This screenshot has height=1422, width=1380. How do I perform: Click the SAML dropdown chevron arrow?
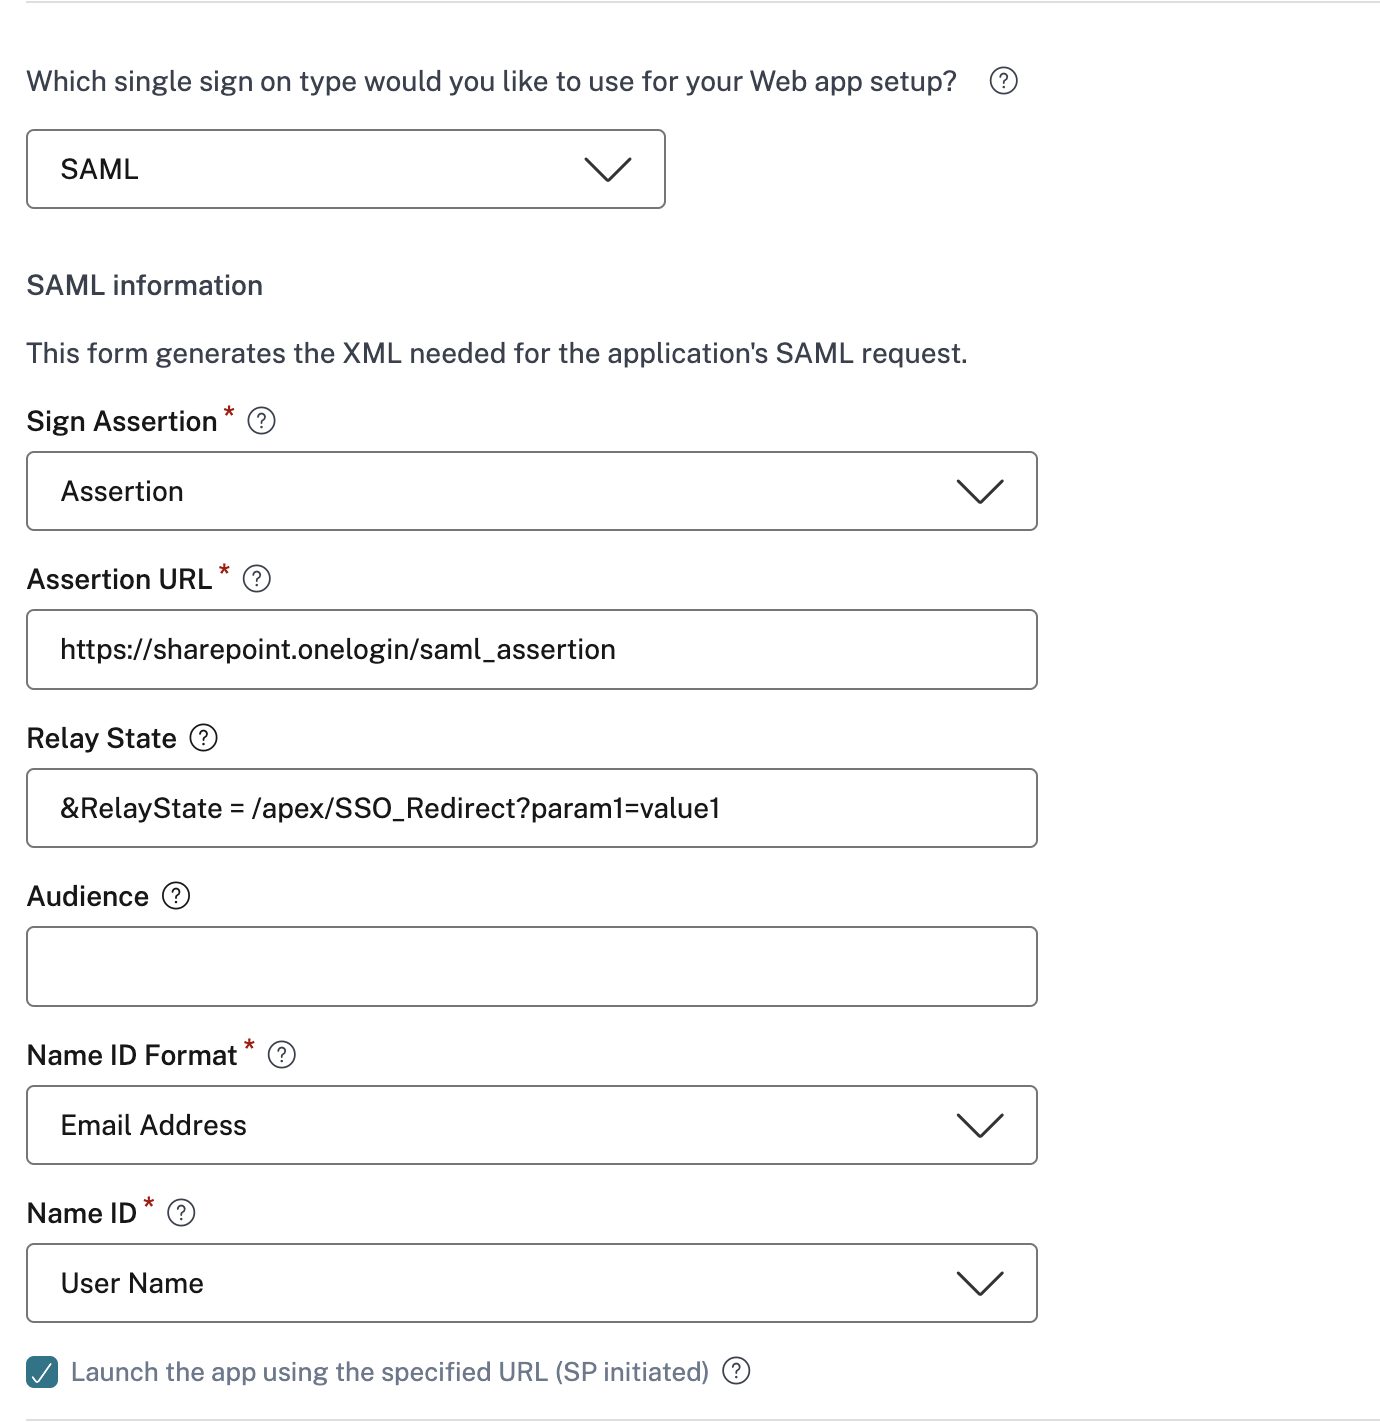(x=608, y=169)
